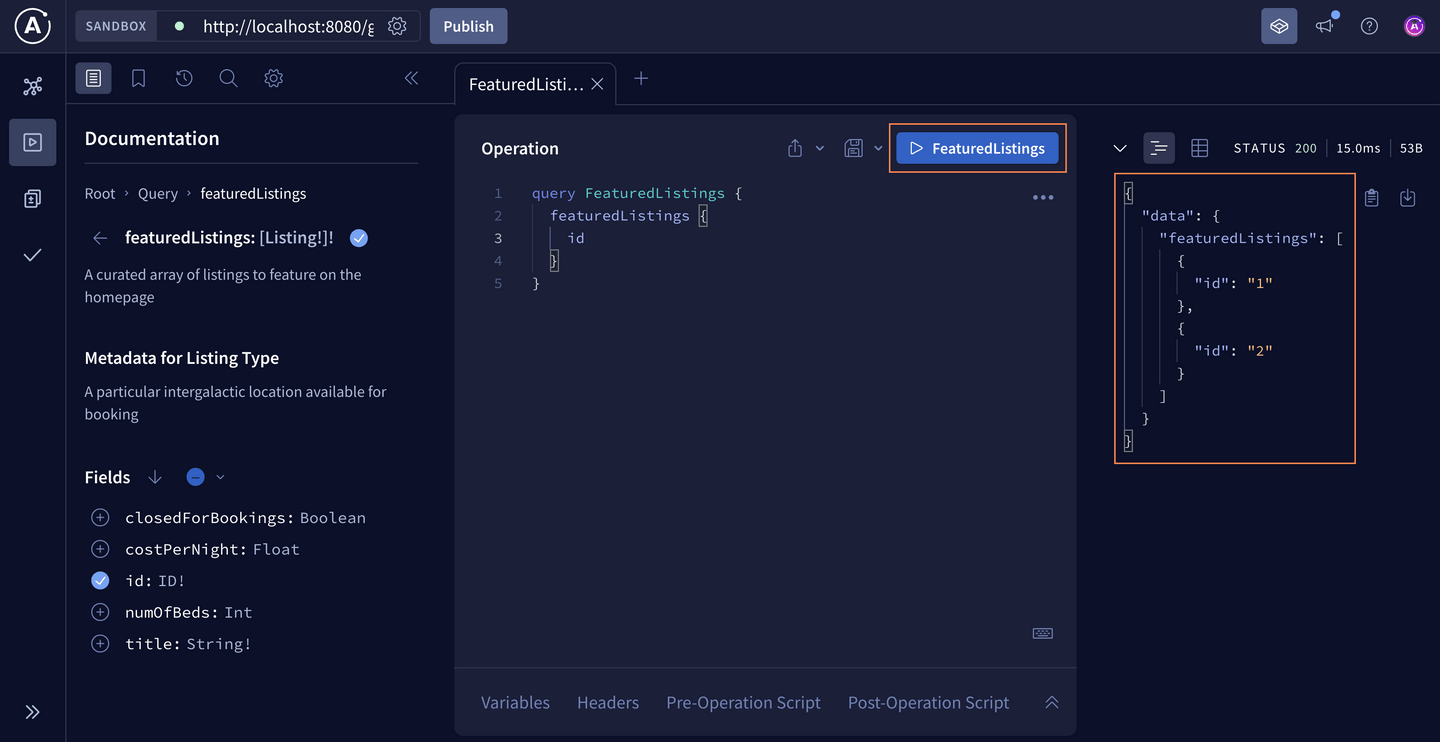Screen dimensions: 1440x742
Task: Add closedForBookings field to the query
Action: coord(99,517)
